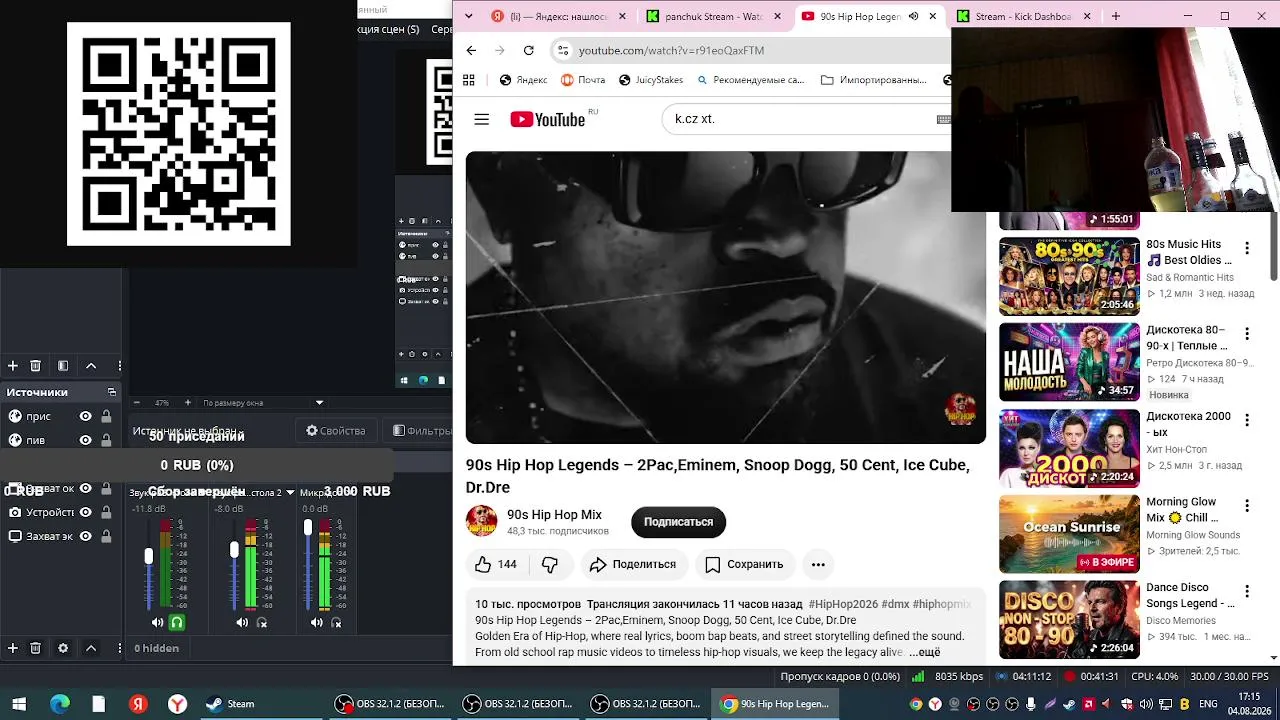Mute the first audio mixer channel

click(x=157, y=622)
